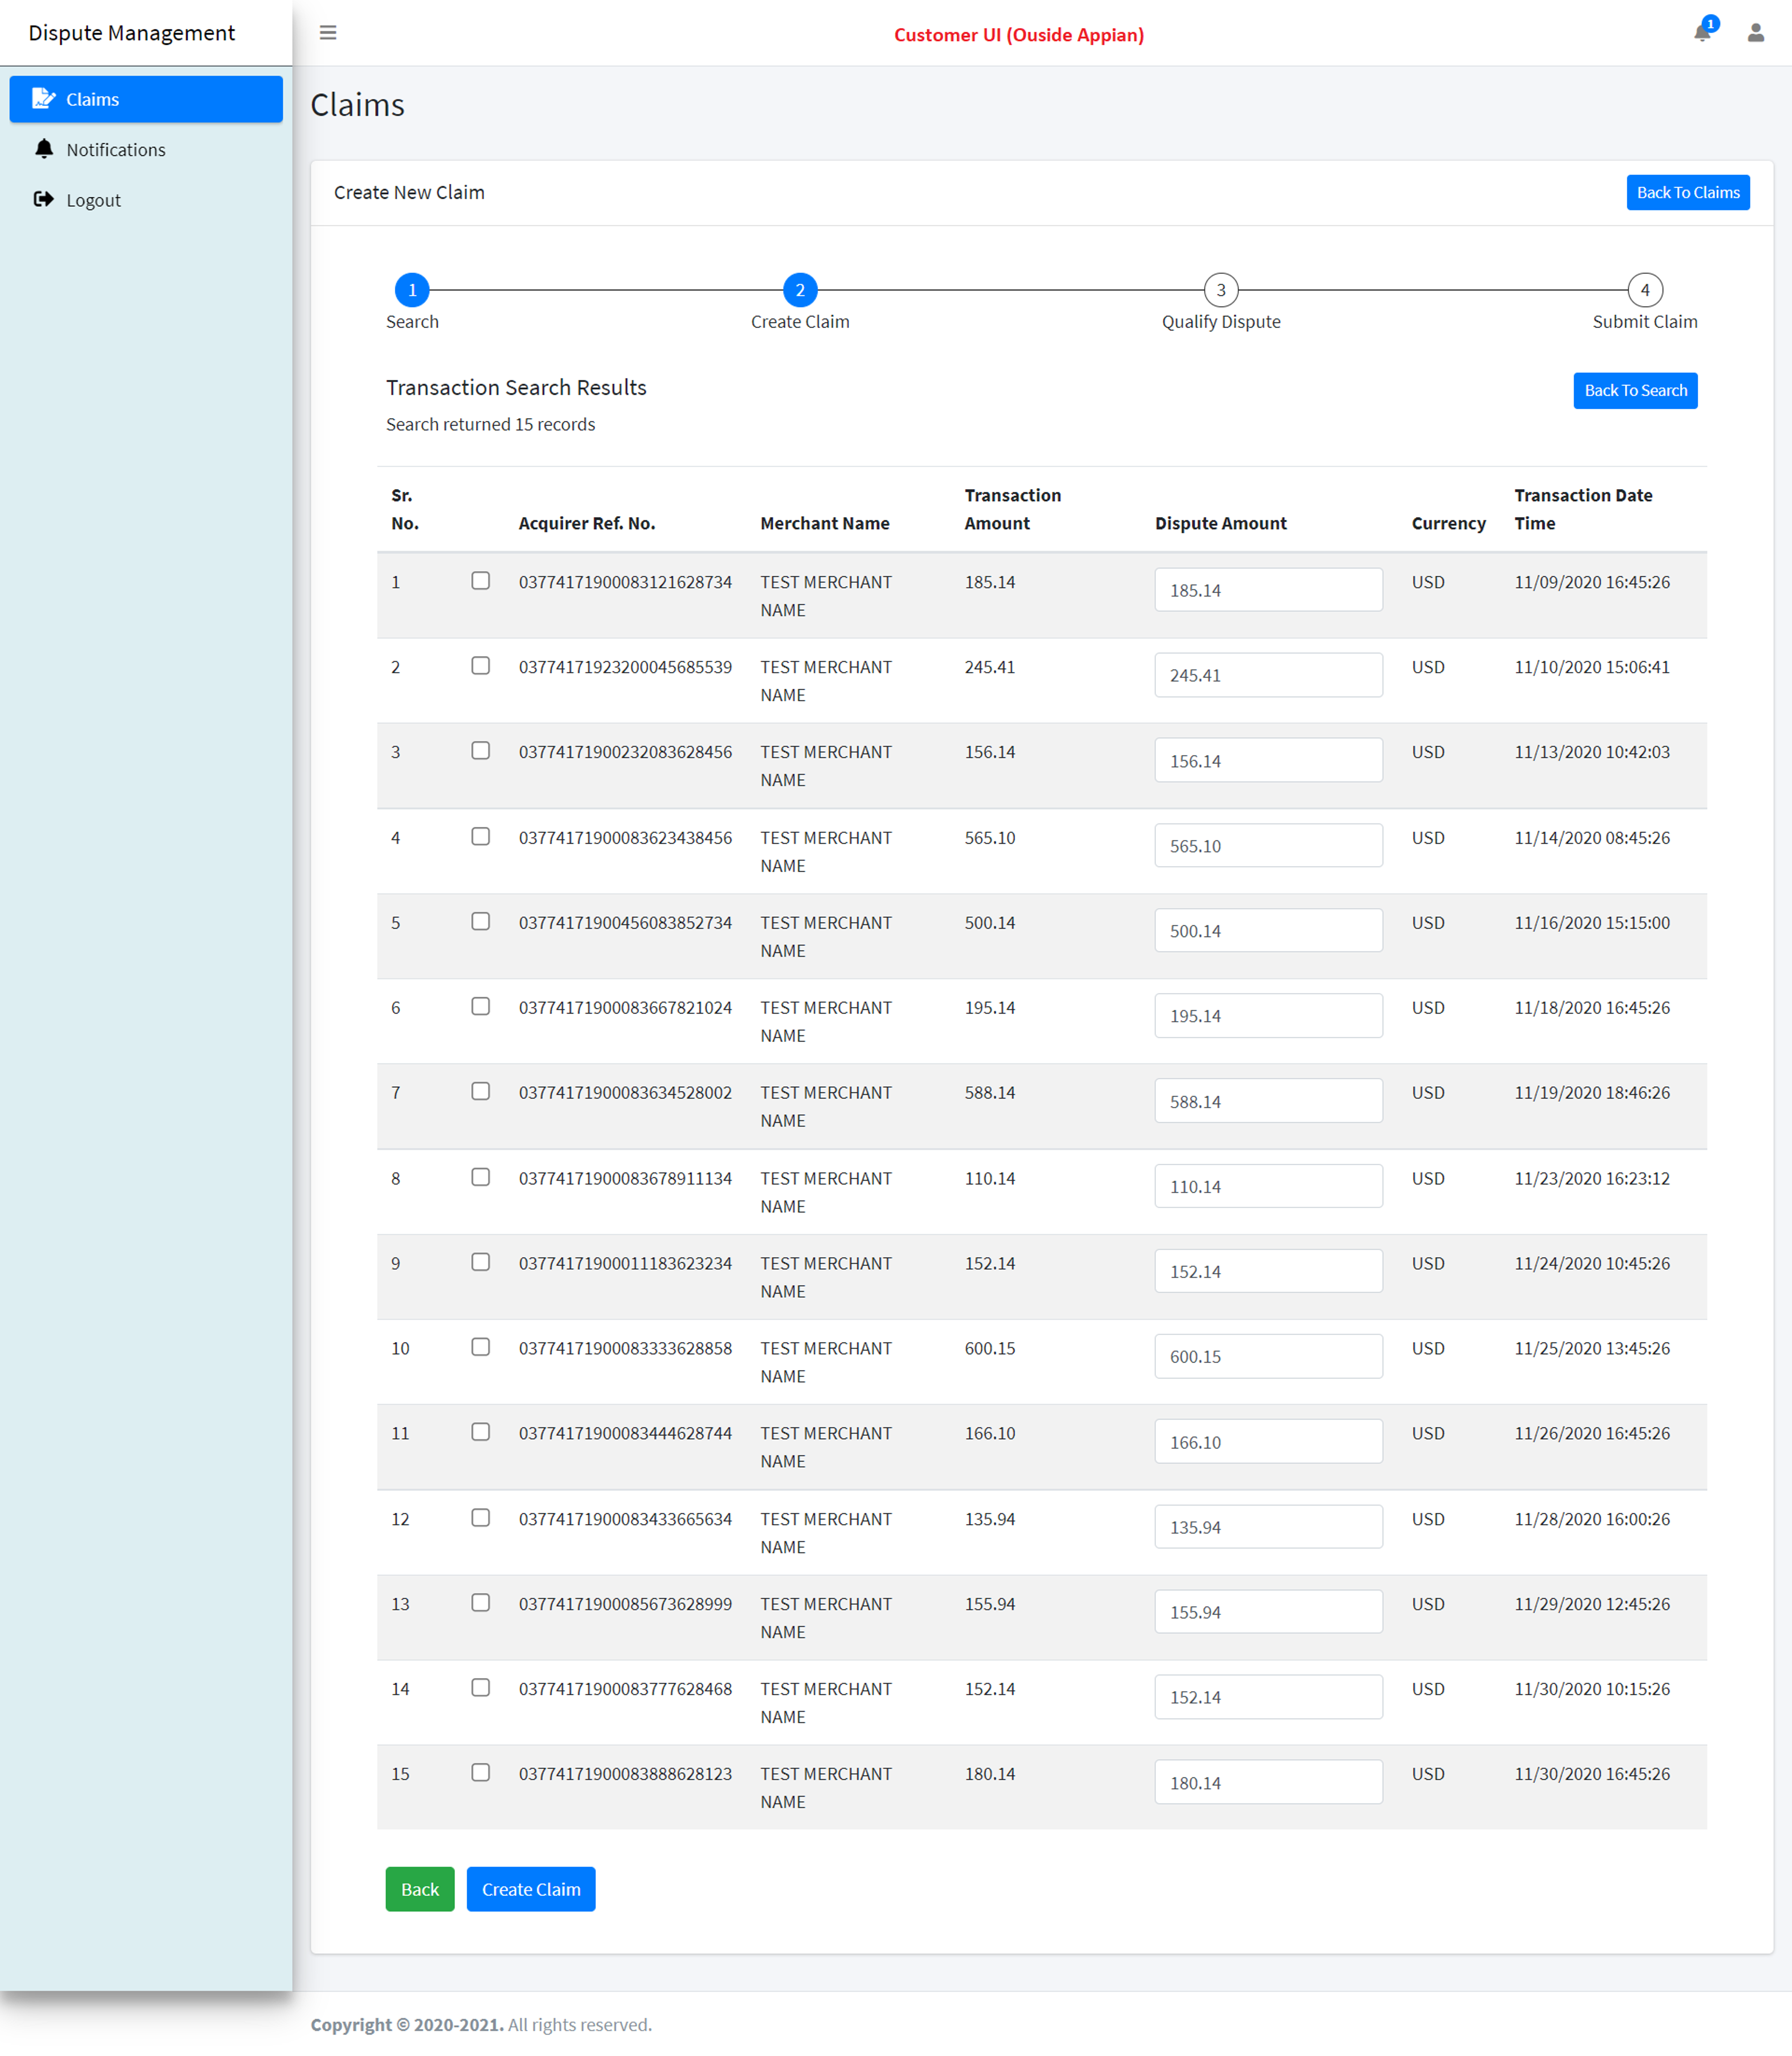Click Dispute Amount field showing 155.94
This screenshot has width=1792, height=2056.
pyautogui.click(x=1268, y=1613)
